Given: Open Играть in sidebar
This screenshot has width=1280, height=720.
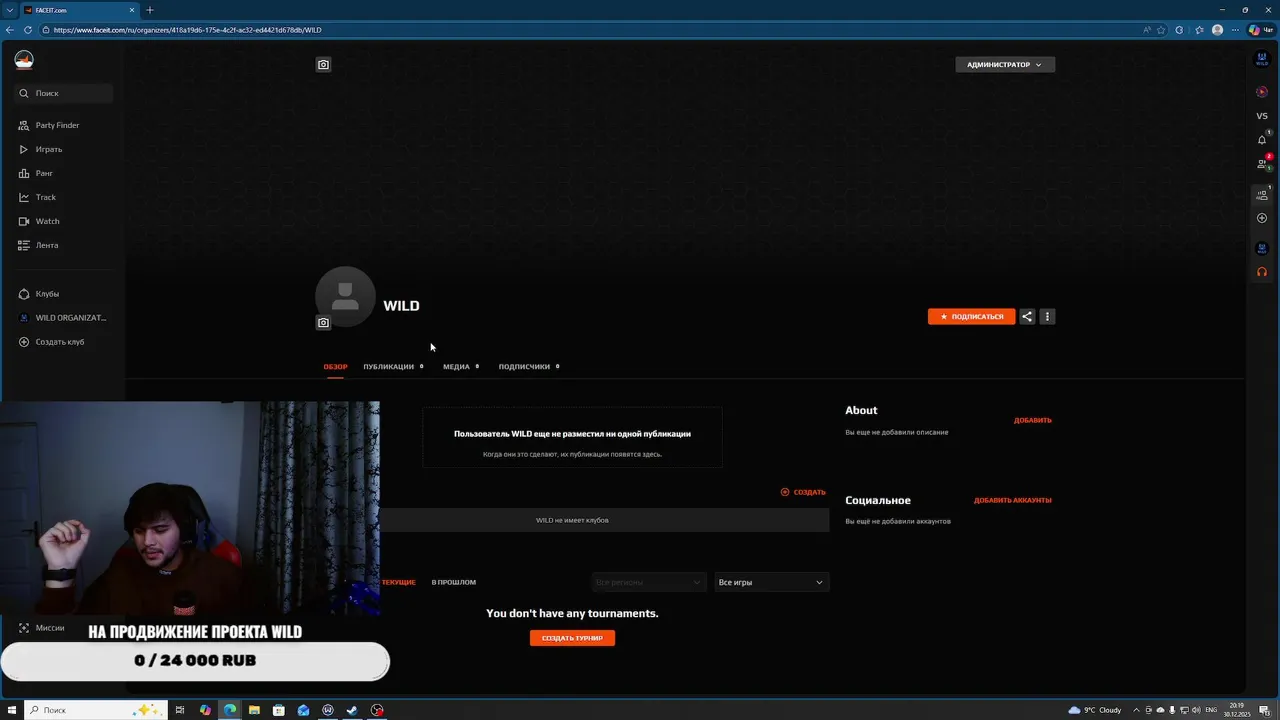Looking at the screenshot, I should pyautogui.click(x=49, y=149).
